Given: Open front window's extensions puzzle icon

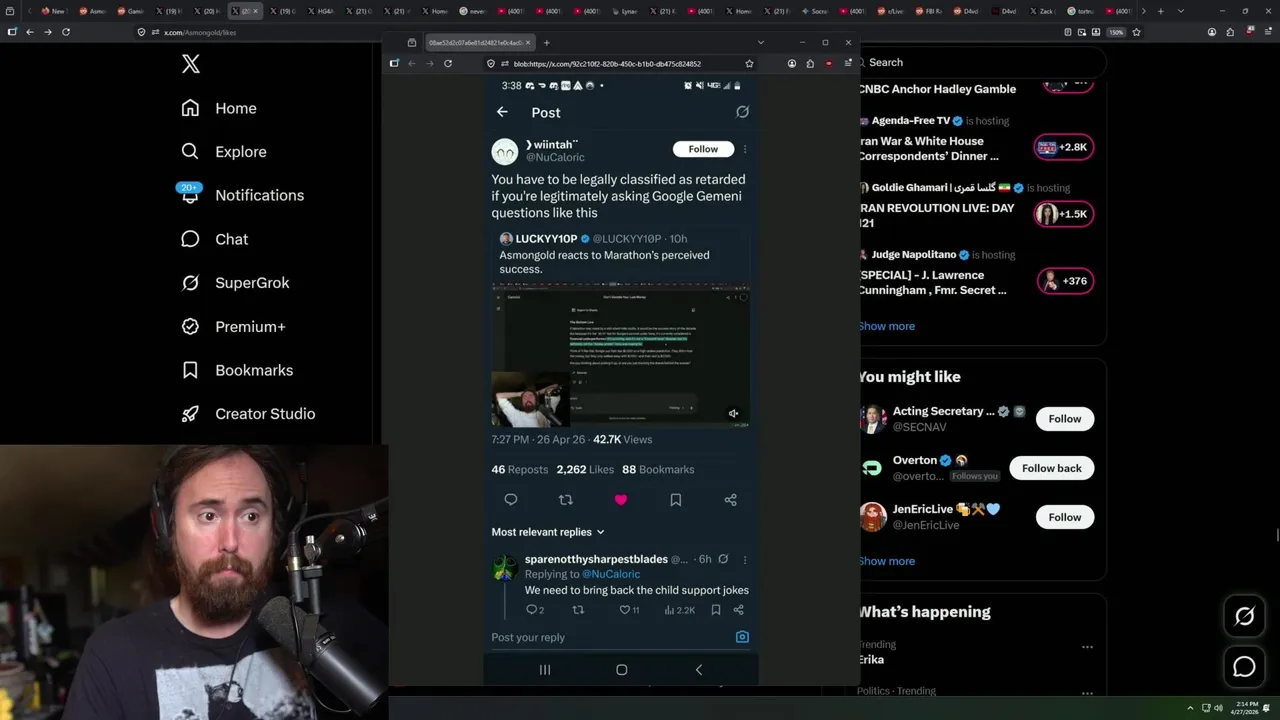Looking at the screenshot, I should pos(810,63).
